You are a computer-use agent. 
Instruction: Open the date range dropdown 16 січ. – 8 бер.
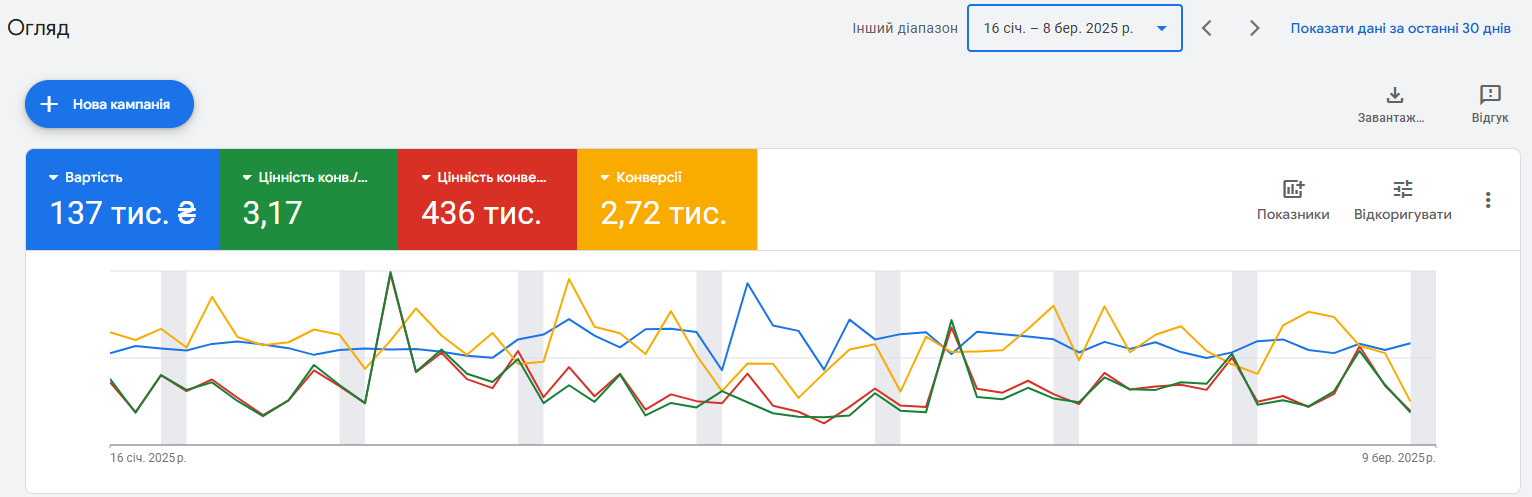click(1075, 28)
